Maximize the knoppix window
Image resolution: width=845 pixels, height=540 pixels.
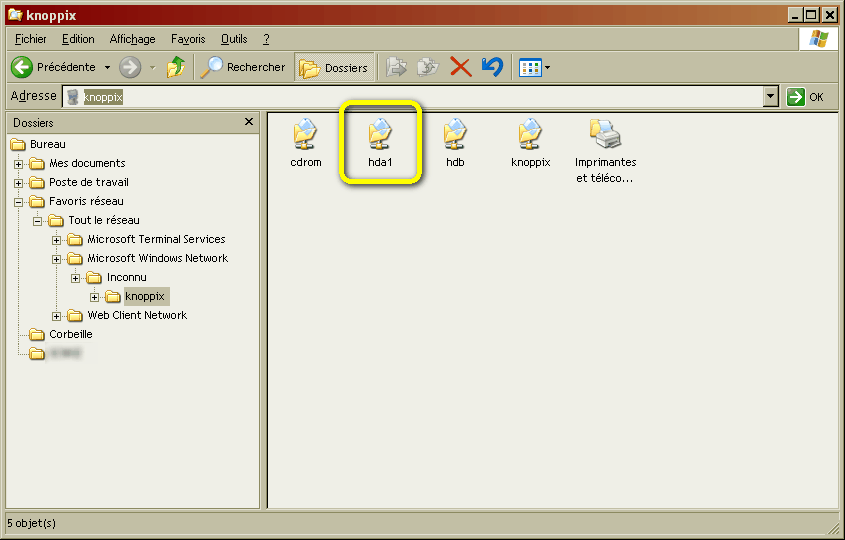(811, 15)
